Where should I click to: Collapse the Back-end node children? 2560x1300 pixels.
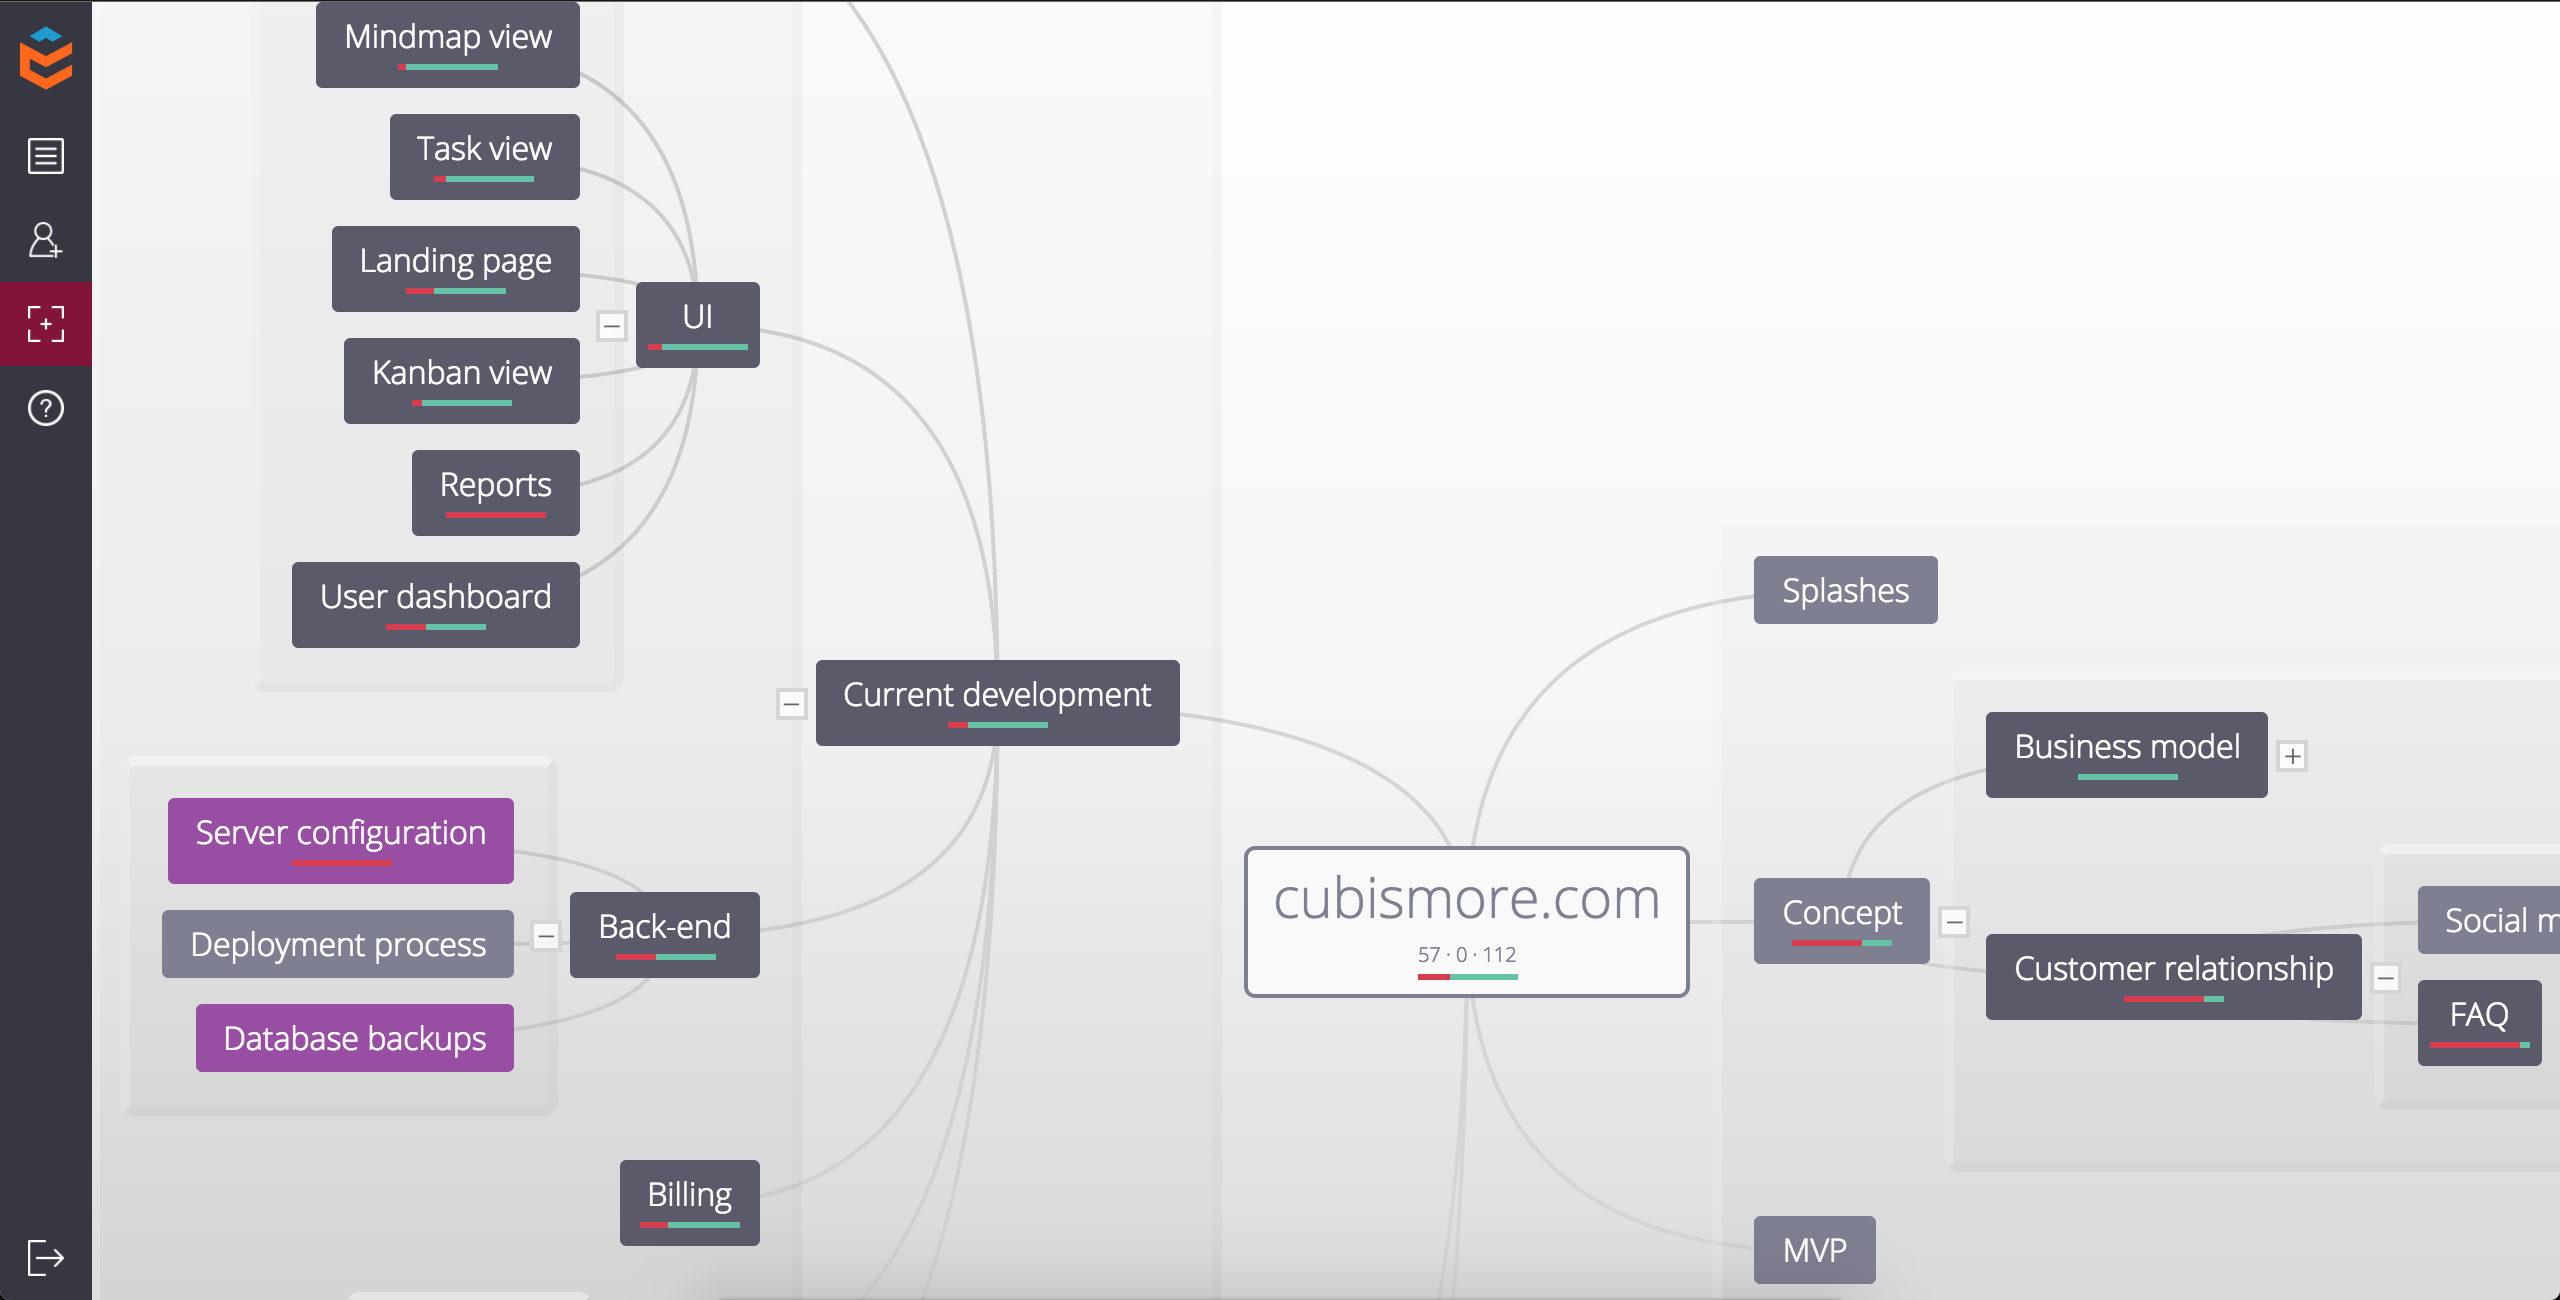pyautogui.click(x=545, y=936)
